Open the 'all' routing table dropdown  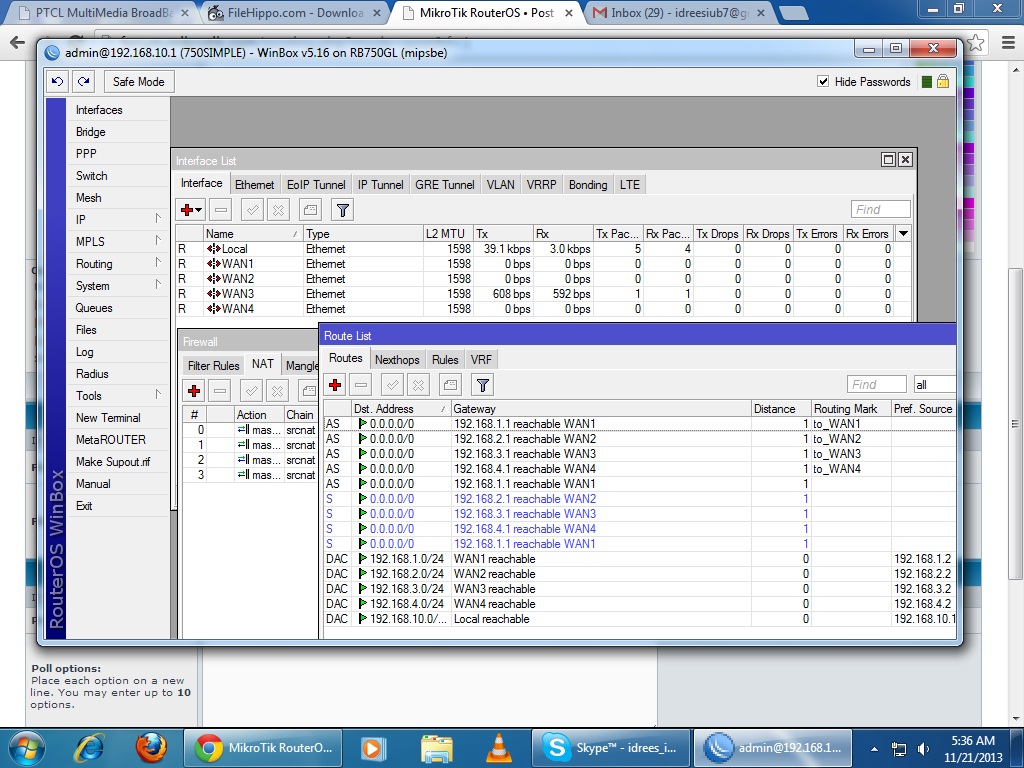point(934,385)
